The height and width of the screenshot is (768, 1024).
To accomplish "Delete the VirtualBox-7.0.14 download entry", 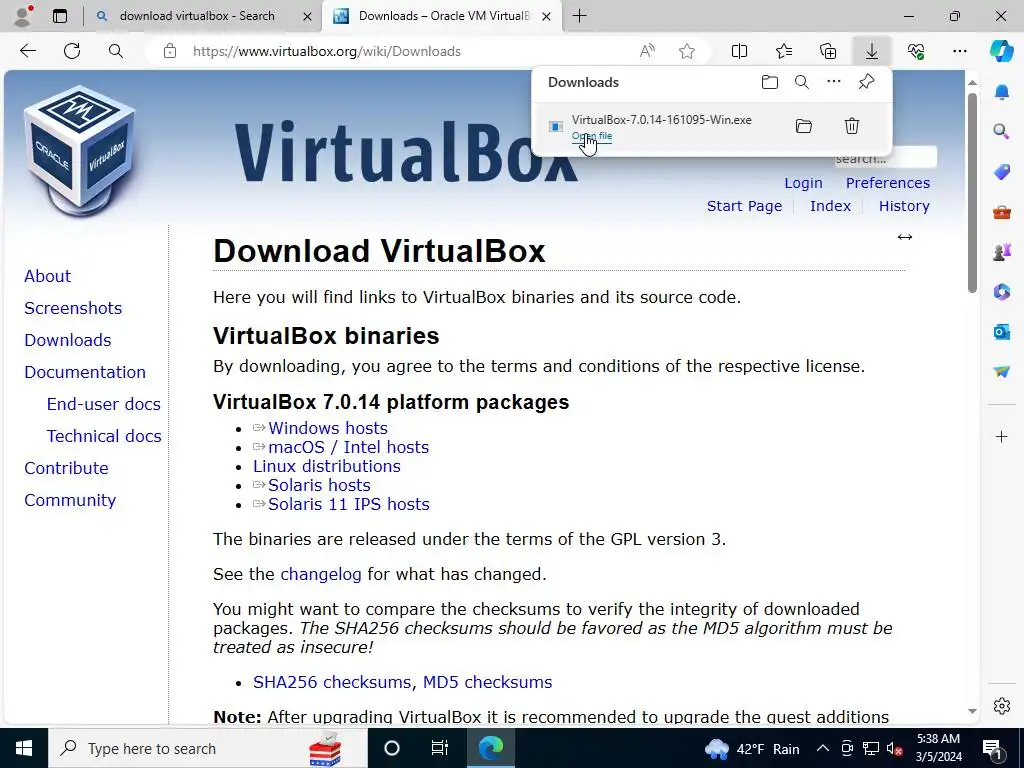I will click(852, 126).
